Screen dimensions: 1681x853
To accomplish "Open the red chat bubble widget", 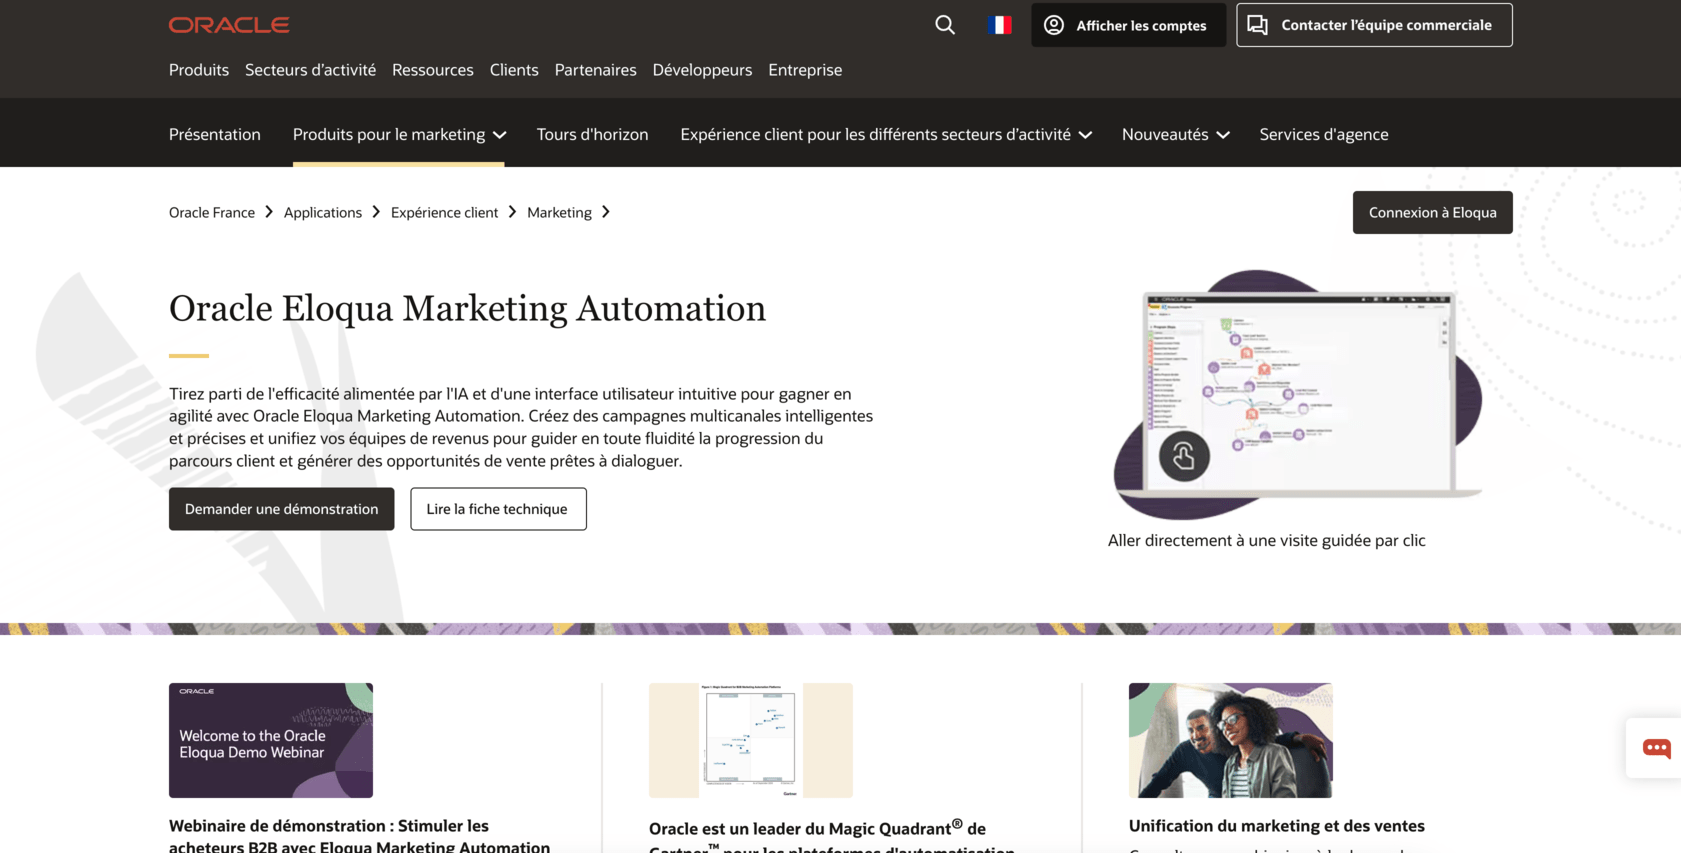I will (1656, 748).
